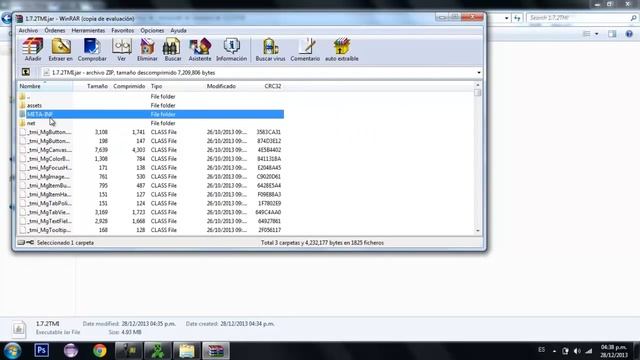Sort by the CRC32 column header

coord(267,86)
